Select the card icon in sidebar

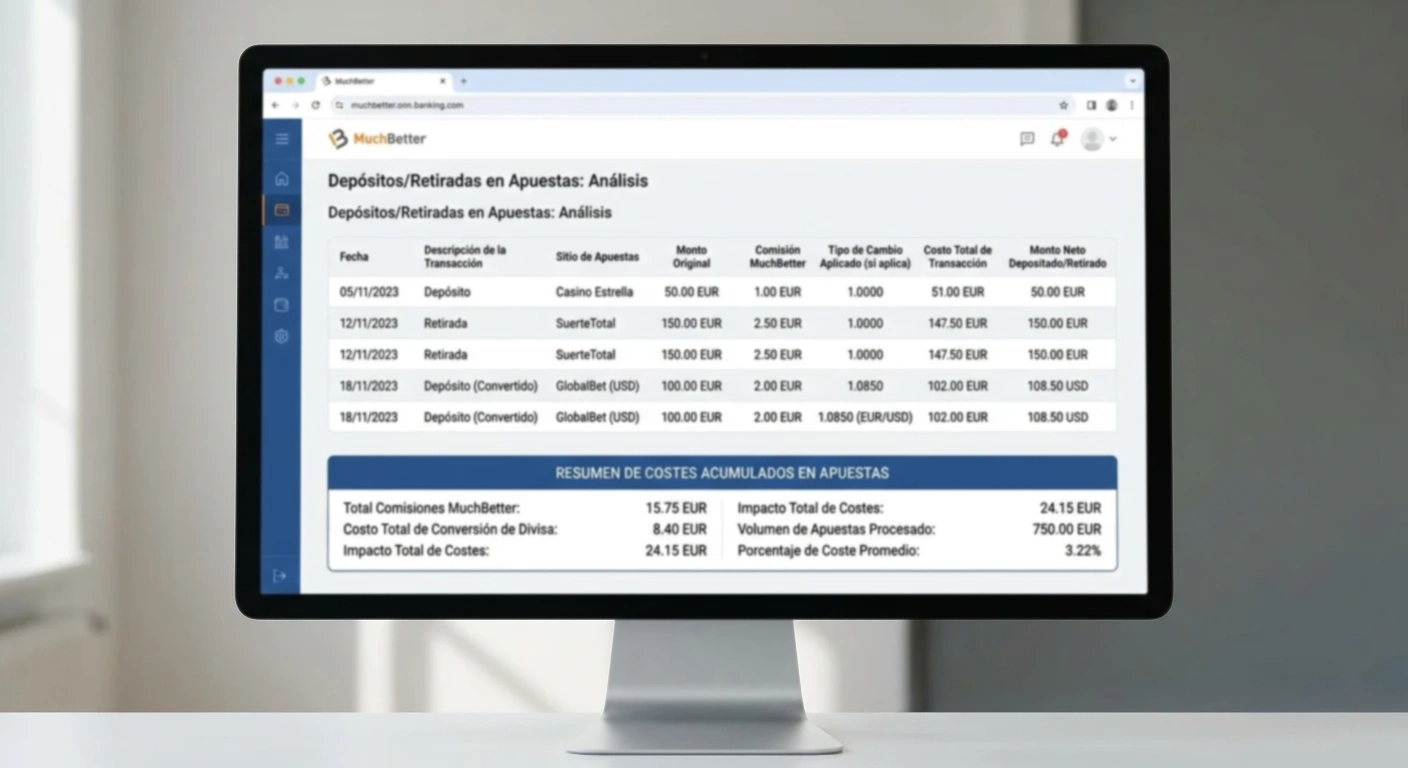coord(282,210)
